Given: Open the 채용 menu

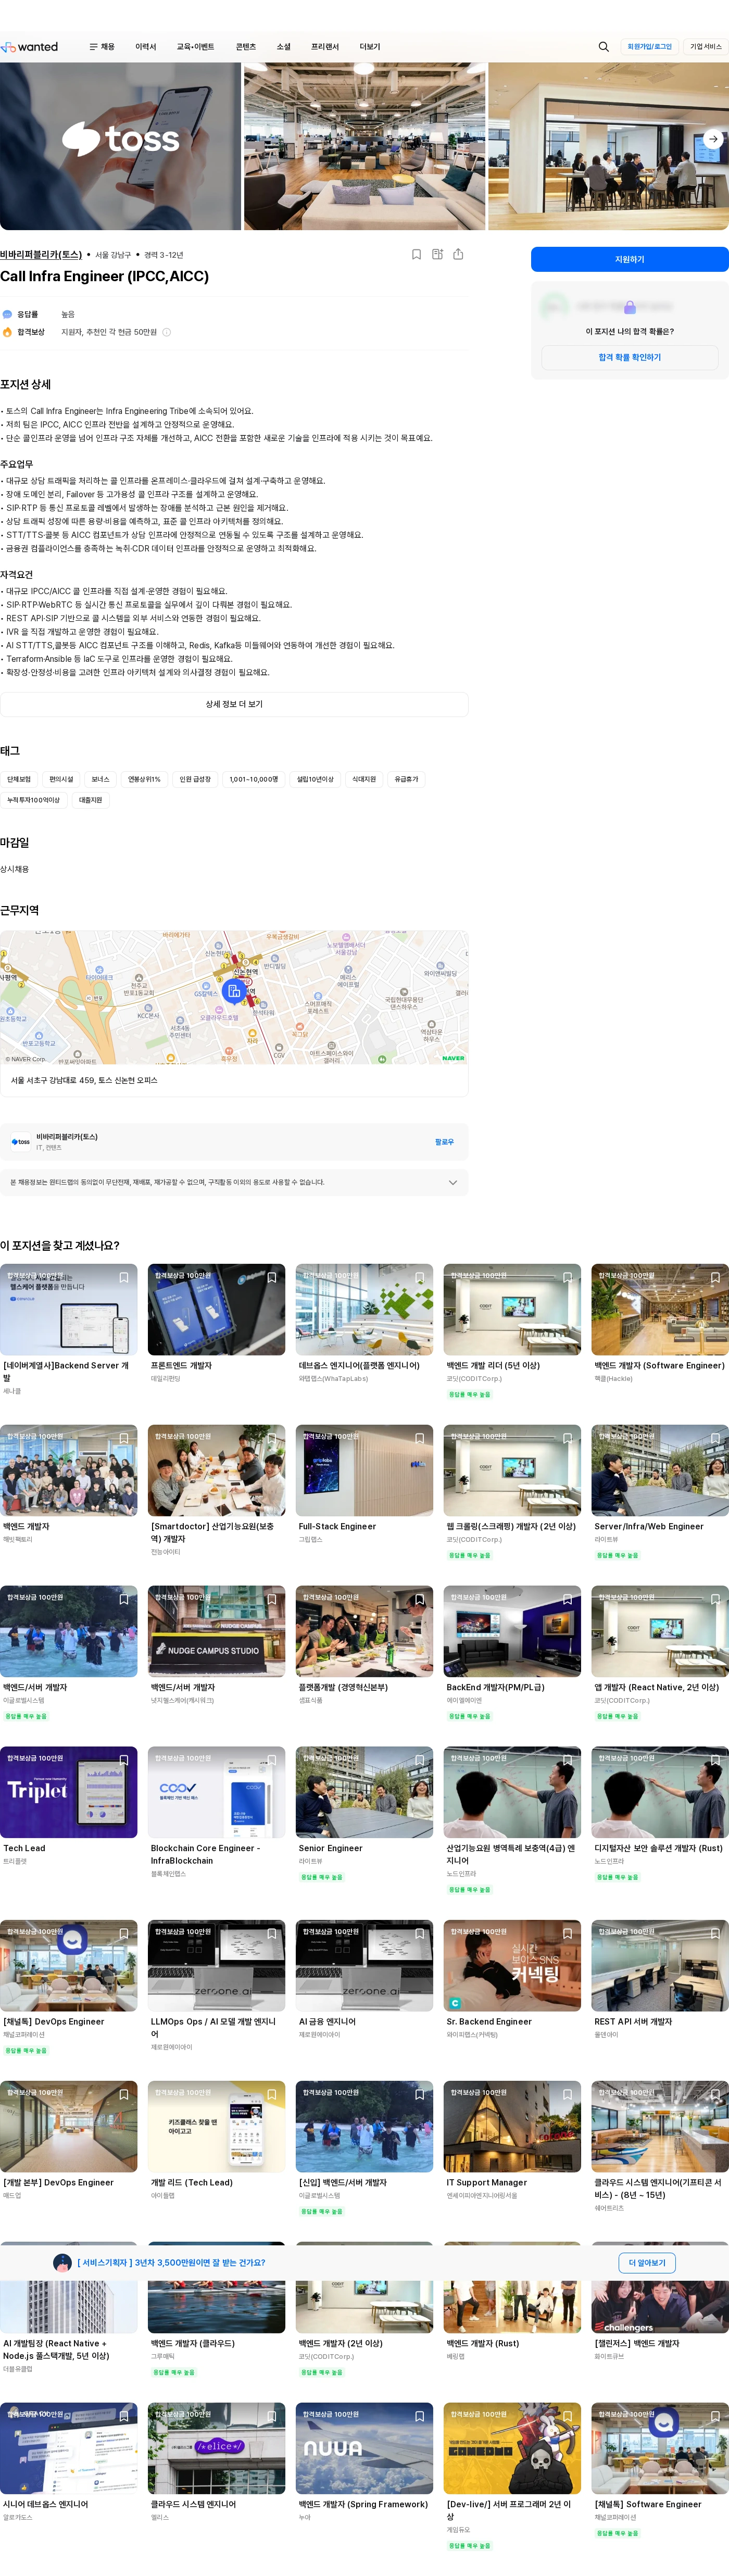Looking at the screenshot, I should pos(107,47).
